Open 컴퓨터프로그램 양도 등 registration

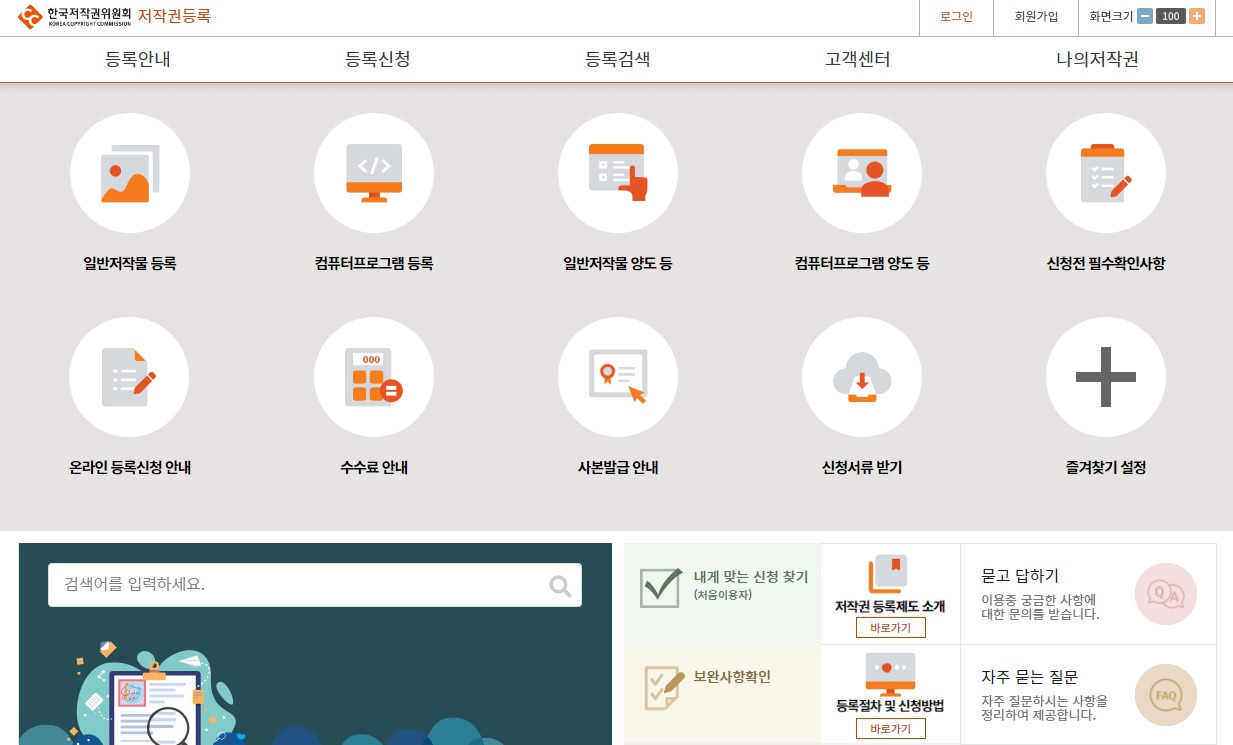click(862, 172)
